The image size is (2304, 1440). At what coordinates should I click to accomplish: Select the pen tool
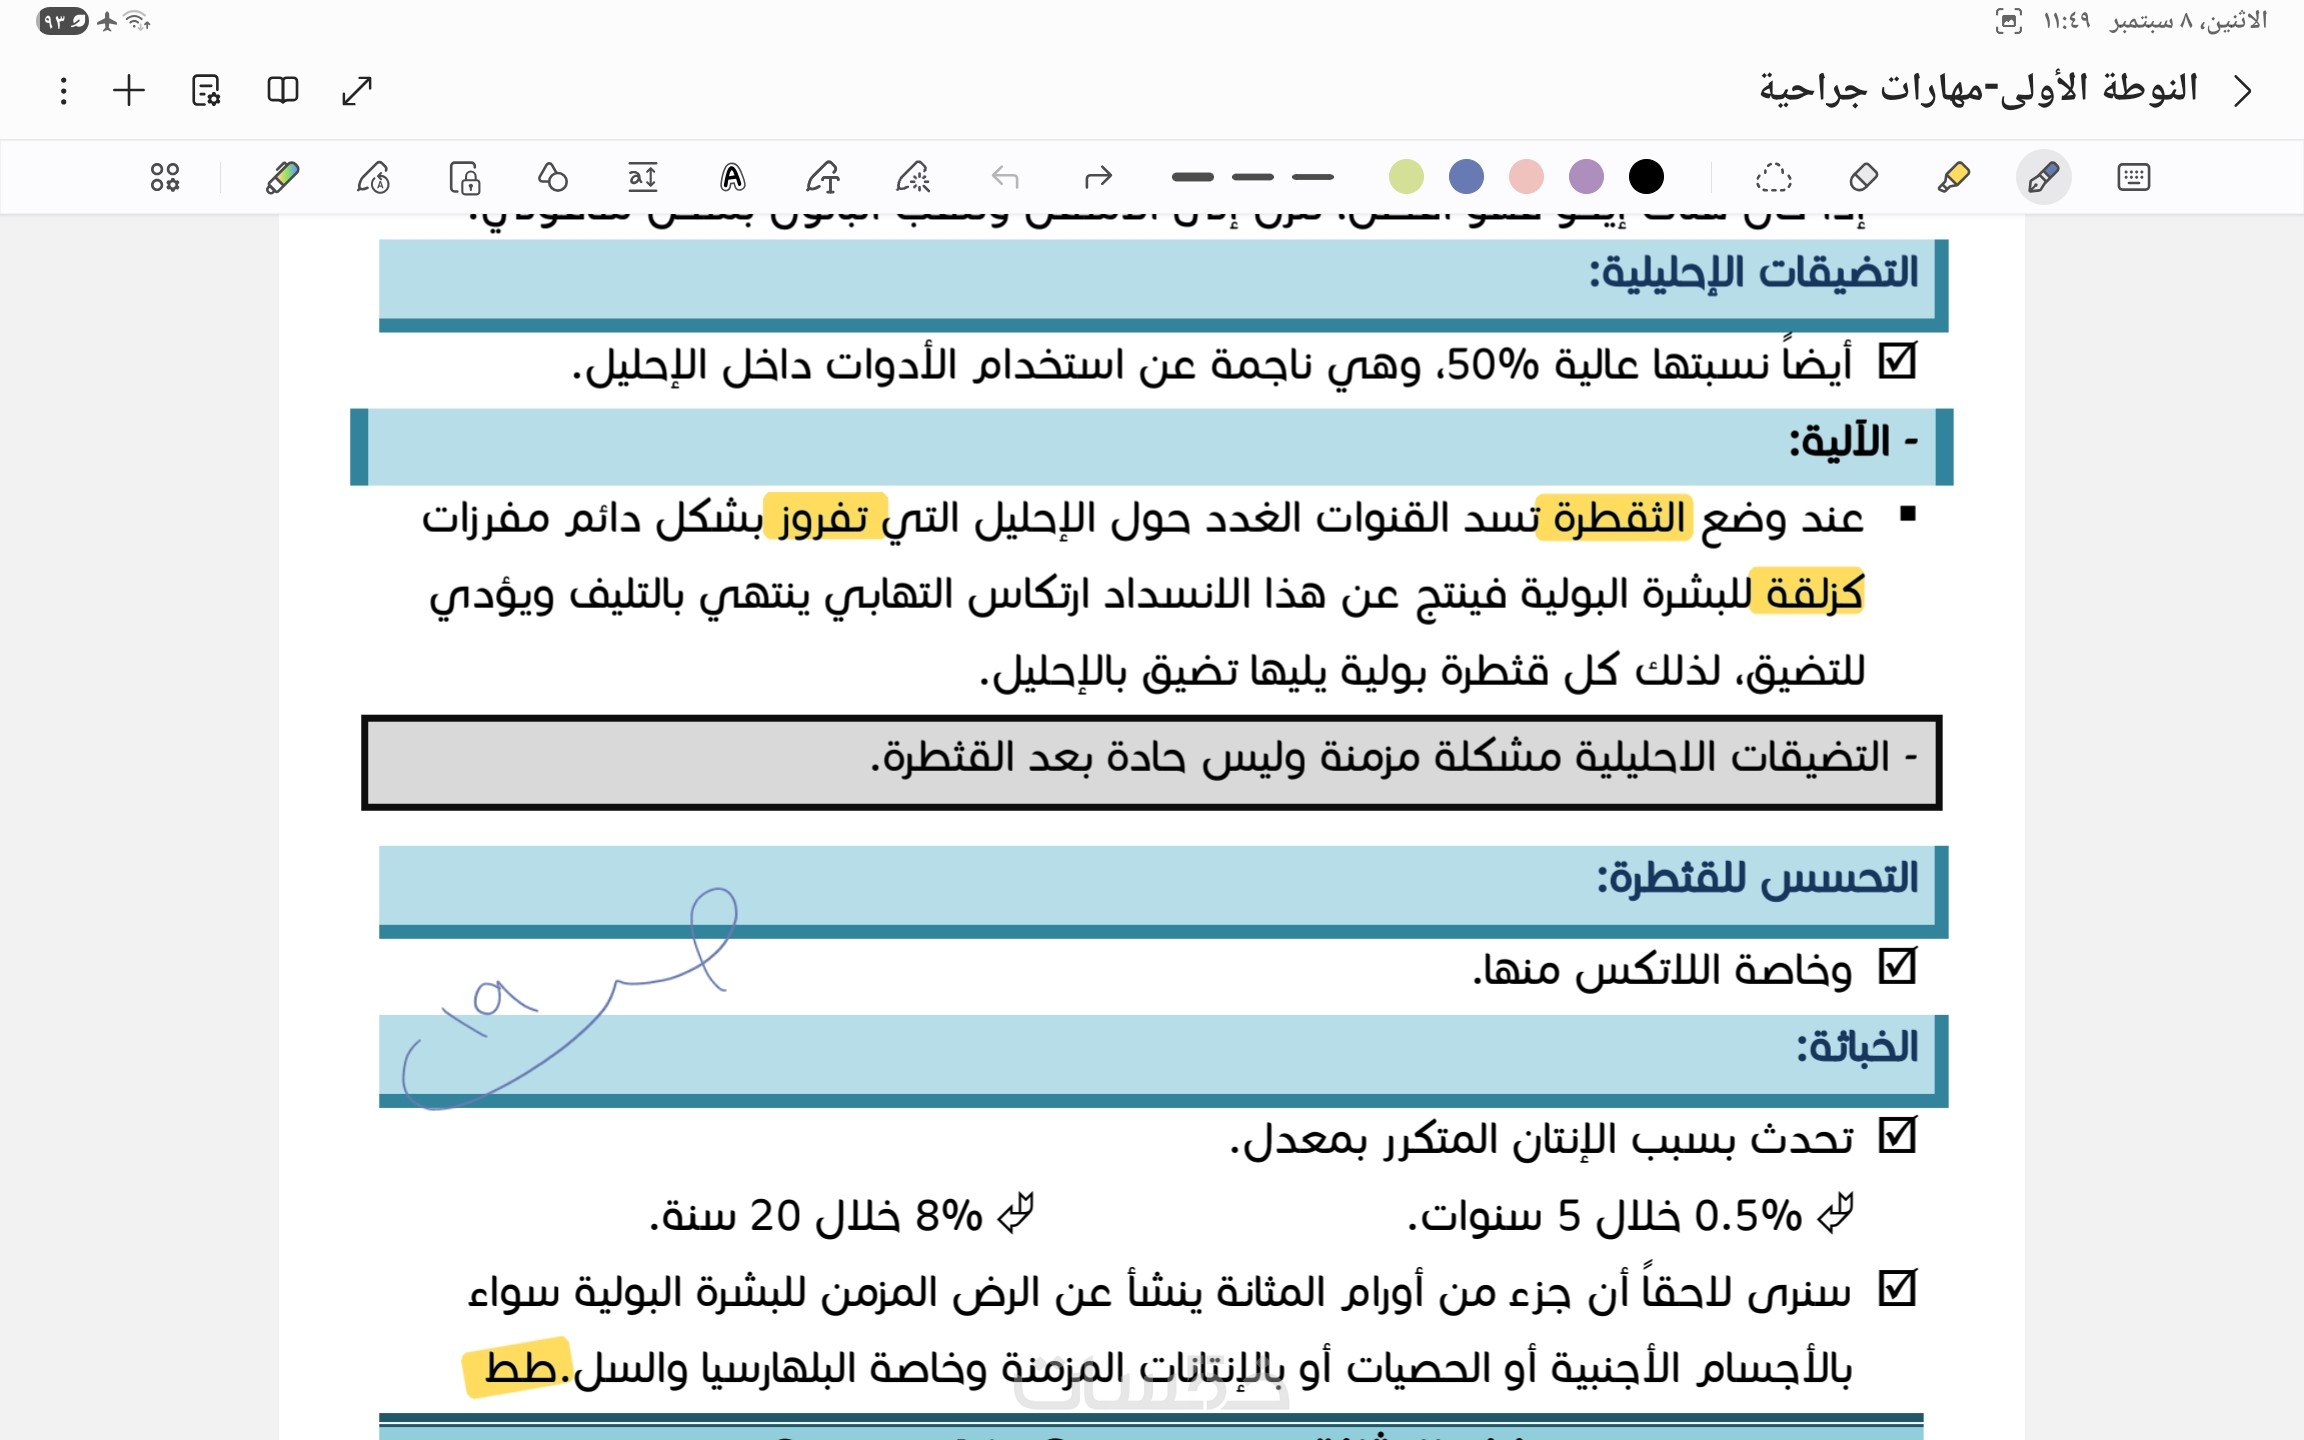click(2043, 178)
